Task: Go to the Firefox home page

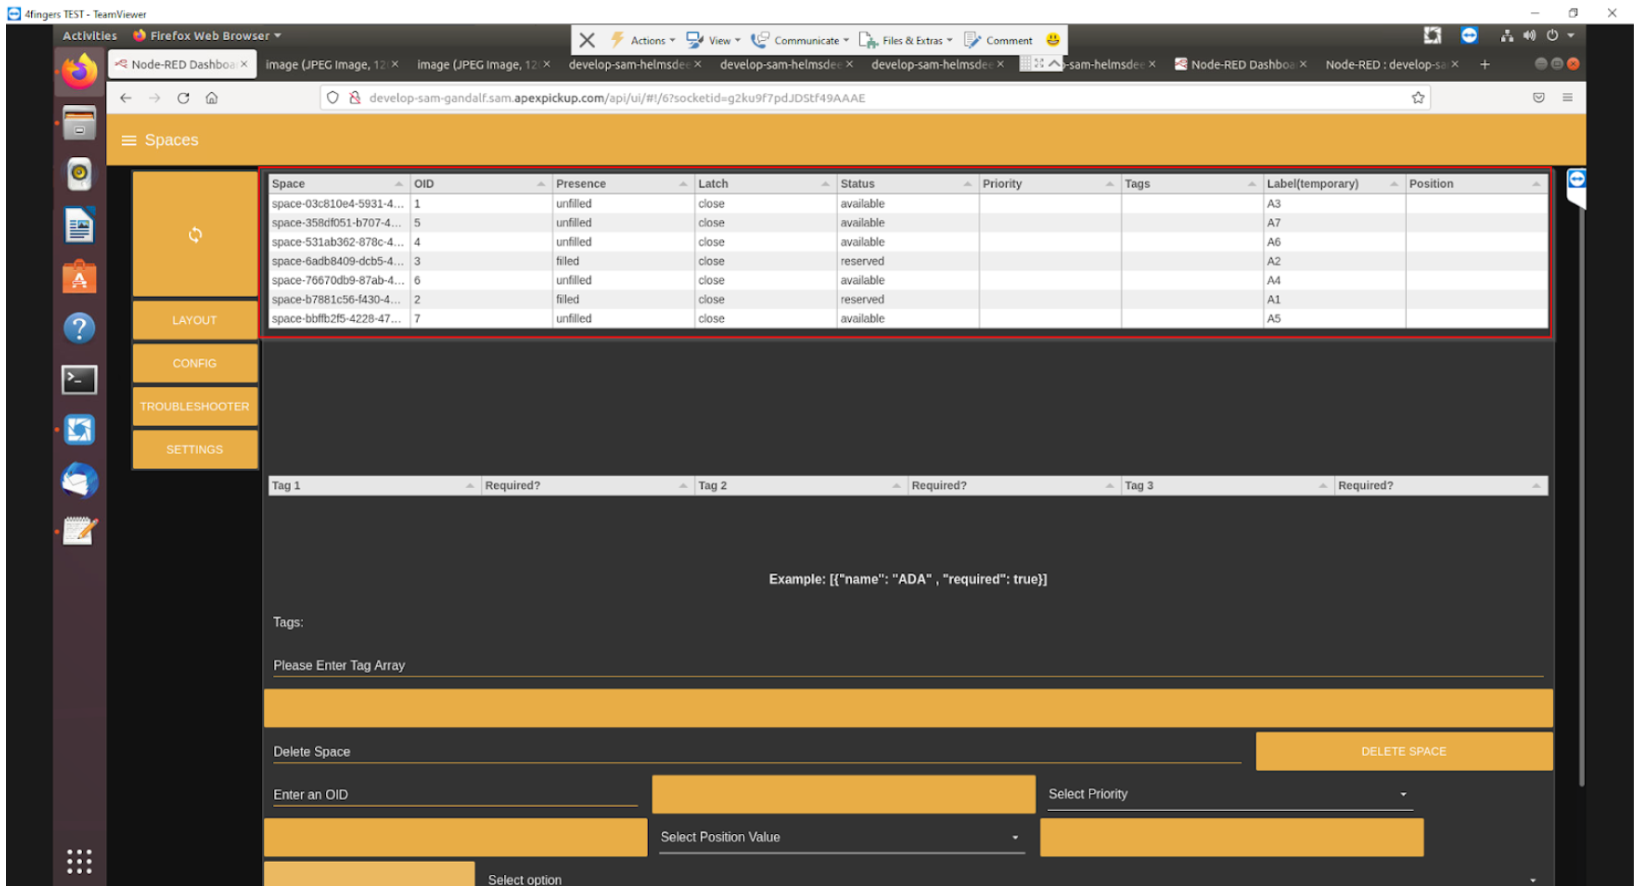Action: (212, 98)
